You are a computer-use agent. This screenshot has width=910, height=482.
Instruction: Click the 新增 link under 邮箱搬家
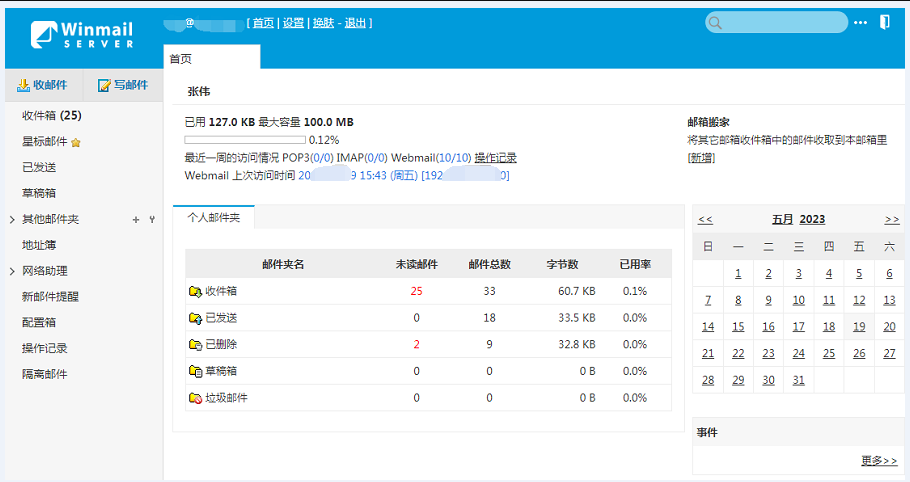pos(701,158)
